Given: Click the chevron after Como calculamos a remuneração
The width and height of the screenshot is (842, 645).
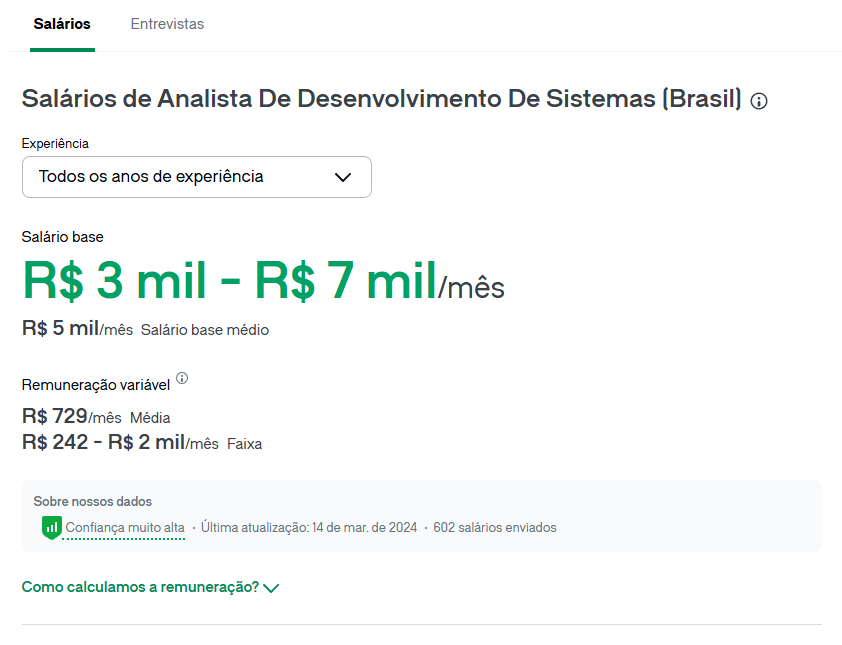Looking at the screenshot, I should pyautogui.click(x=270, y=588).
